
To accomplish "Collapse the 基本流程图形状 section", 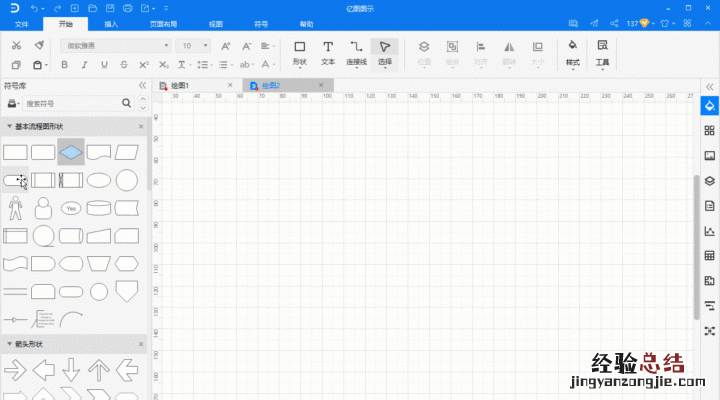I will [x=9, y=126].
